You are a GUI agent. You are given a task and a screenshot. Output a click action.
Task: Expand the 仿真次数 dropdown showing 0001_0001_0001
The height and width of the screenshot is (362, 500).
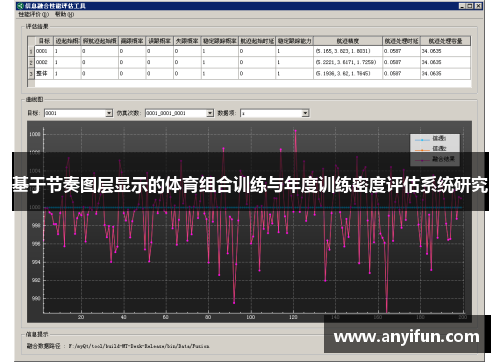pyautogui.click(x=210, y=113)
